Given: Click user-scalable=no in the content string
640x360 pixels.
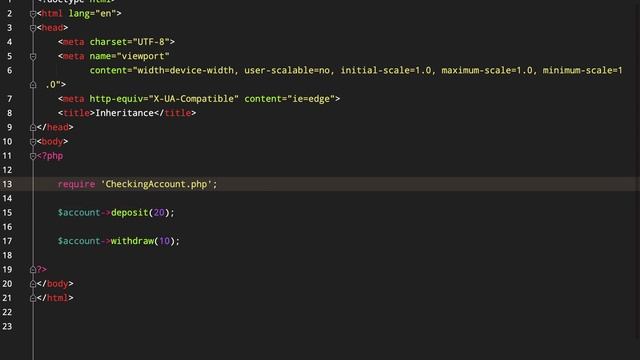Looking at the screenshot, I should coord(287,71).
